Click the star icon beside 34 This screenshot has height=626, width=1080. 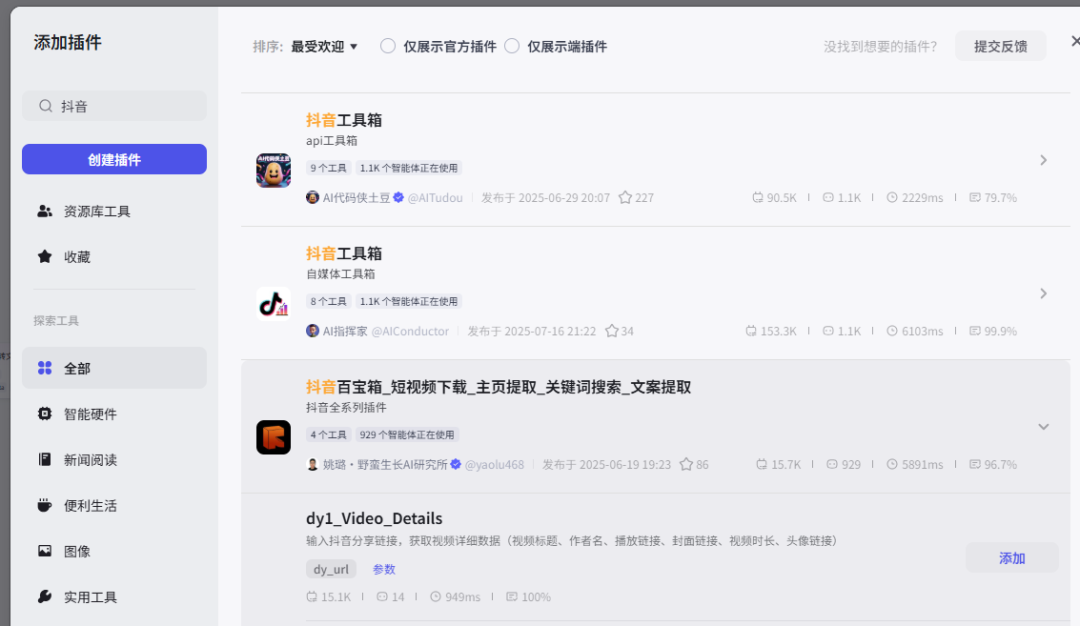[611, 331]
